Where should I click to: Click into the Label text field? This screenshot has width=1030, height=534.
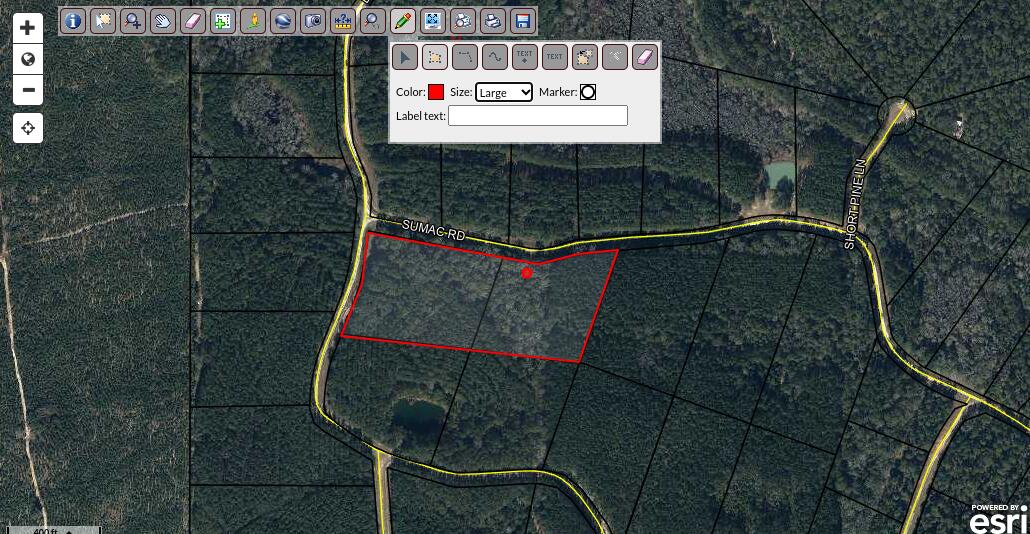[538, 116]
